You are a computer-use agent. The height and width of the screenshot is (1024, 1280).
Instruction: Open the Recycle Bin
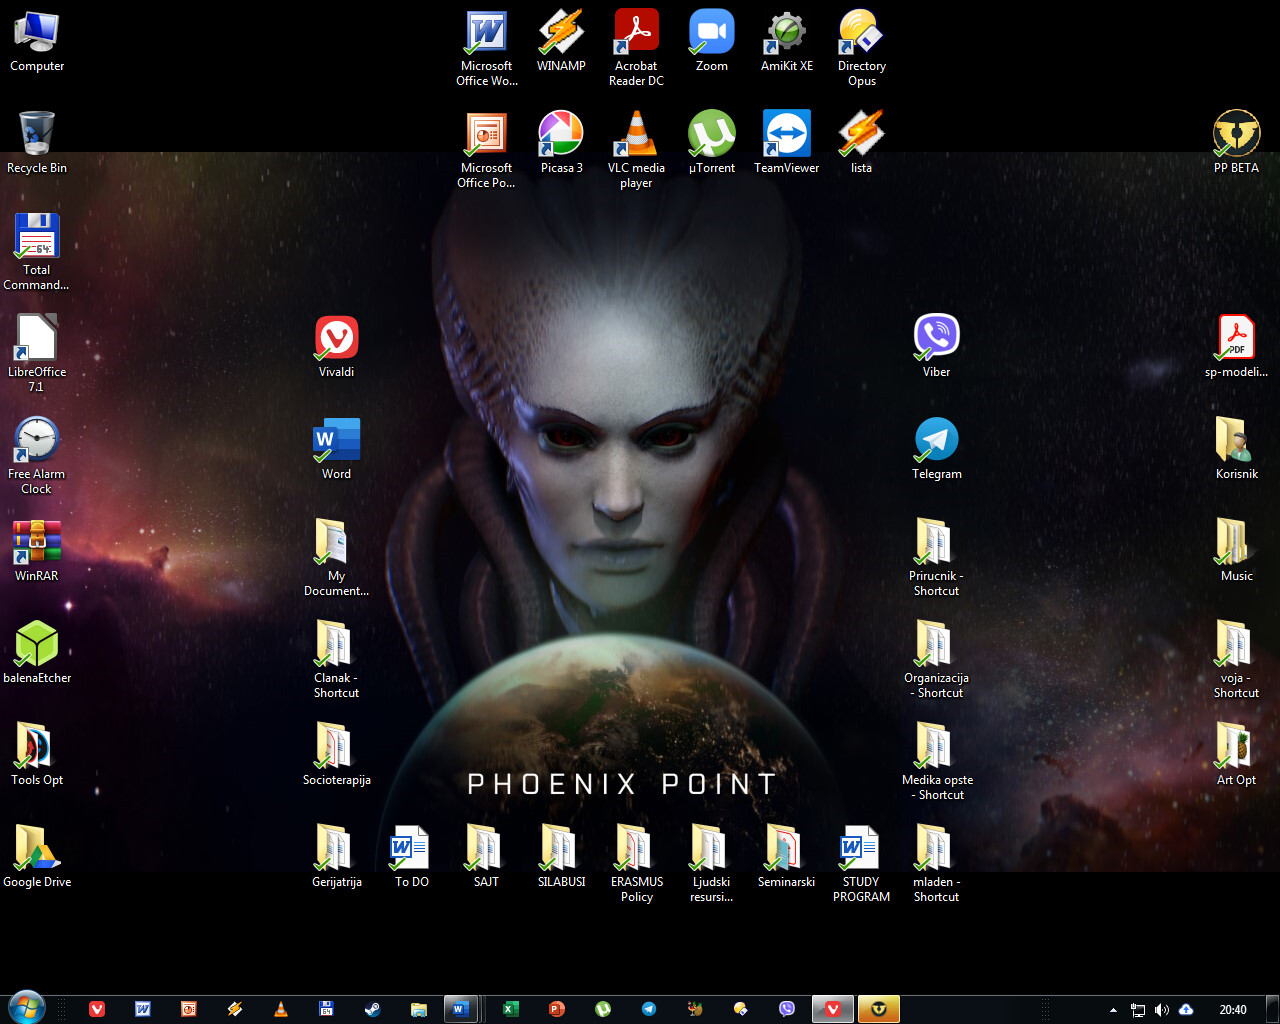click(37, 135)
